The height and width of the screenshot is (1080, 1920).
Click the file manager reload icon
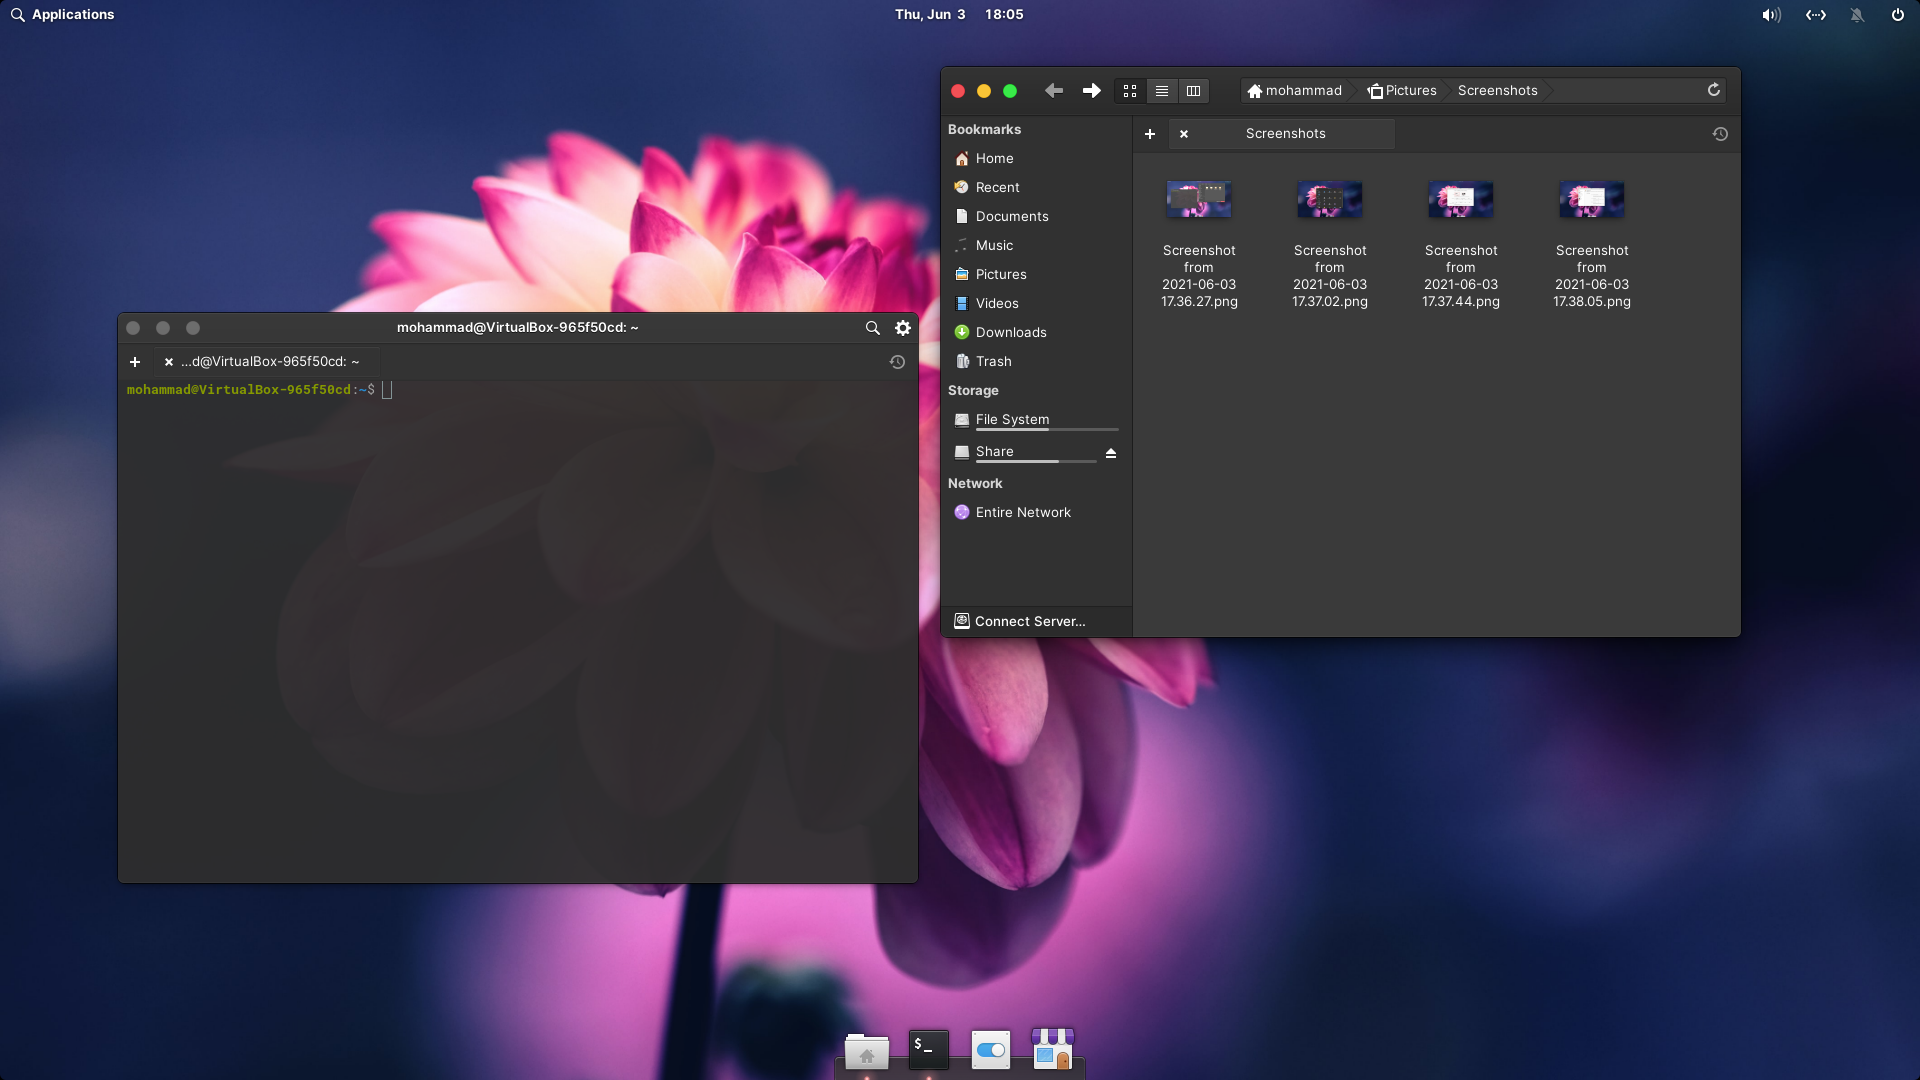point(1713,90)
